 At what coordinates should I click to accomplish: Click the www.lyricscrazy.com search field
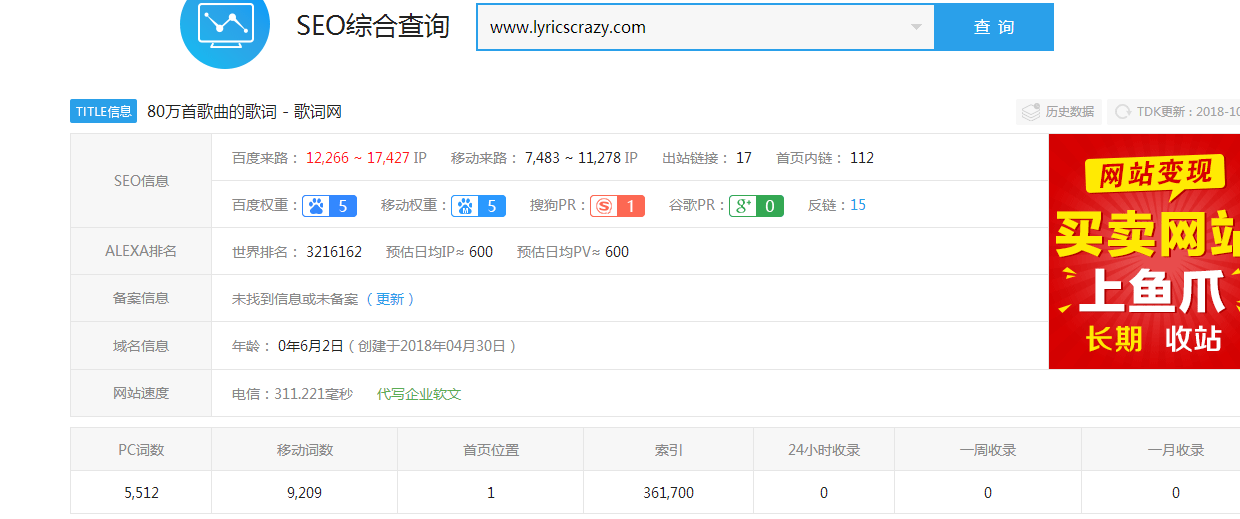(x=705, y=27)
